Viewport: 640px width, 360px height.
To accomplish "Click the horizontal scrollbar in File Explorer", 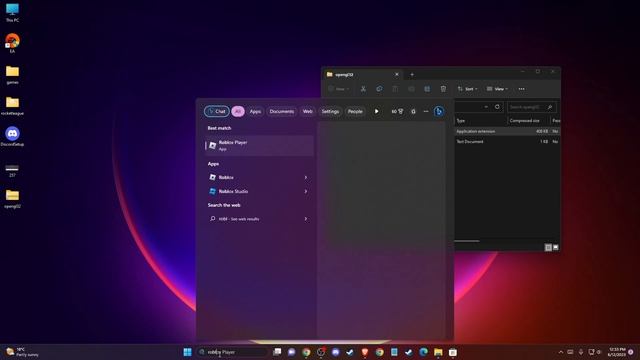I will [467, 241].
